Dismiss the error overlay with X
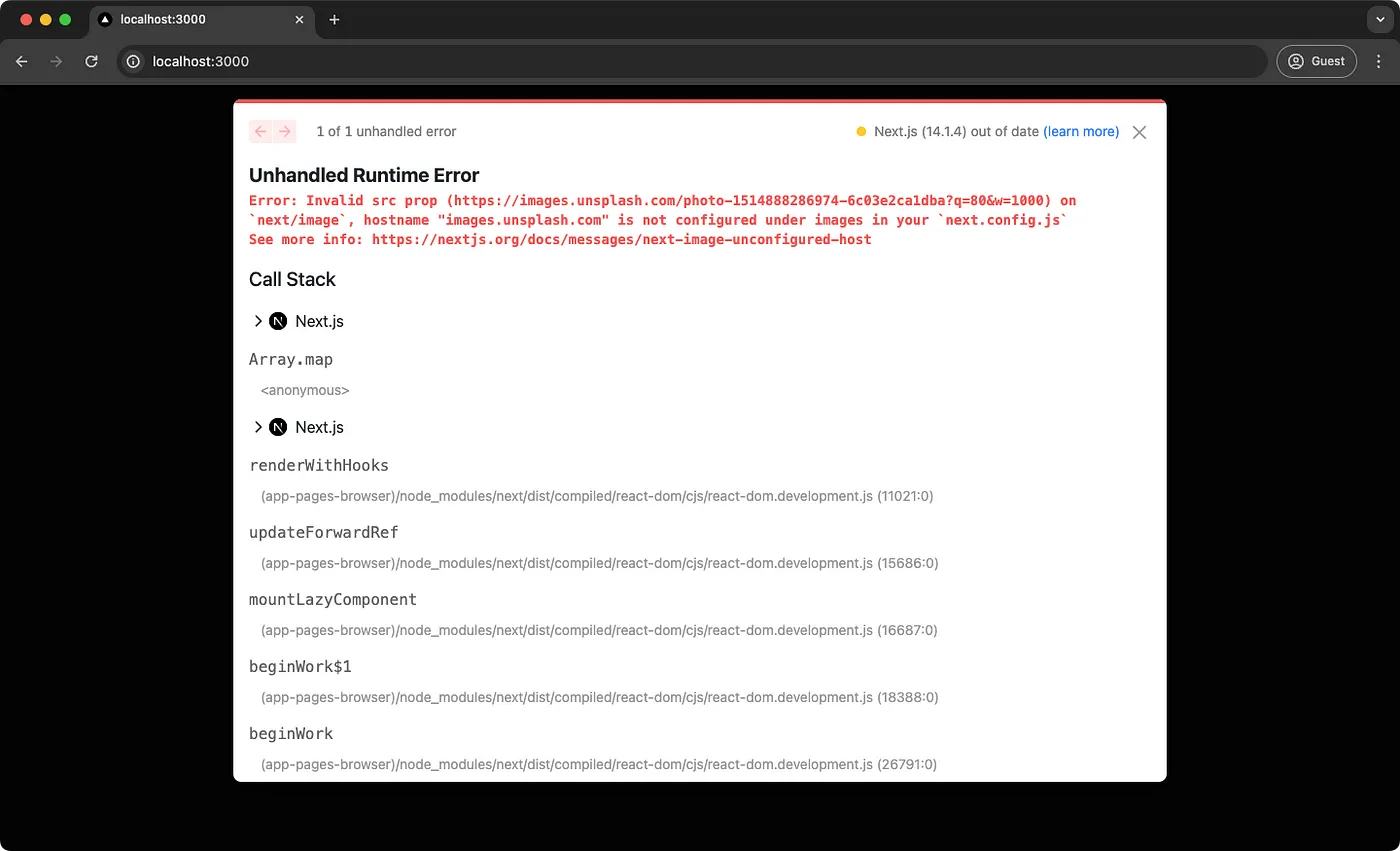The image size is (1400, 851). click(1139, 132)
